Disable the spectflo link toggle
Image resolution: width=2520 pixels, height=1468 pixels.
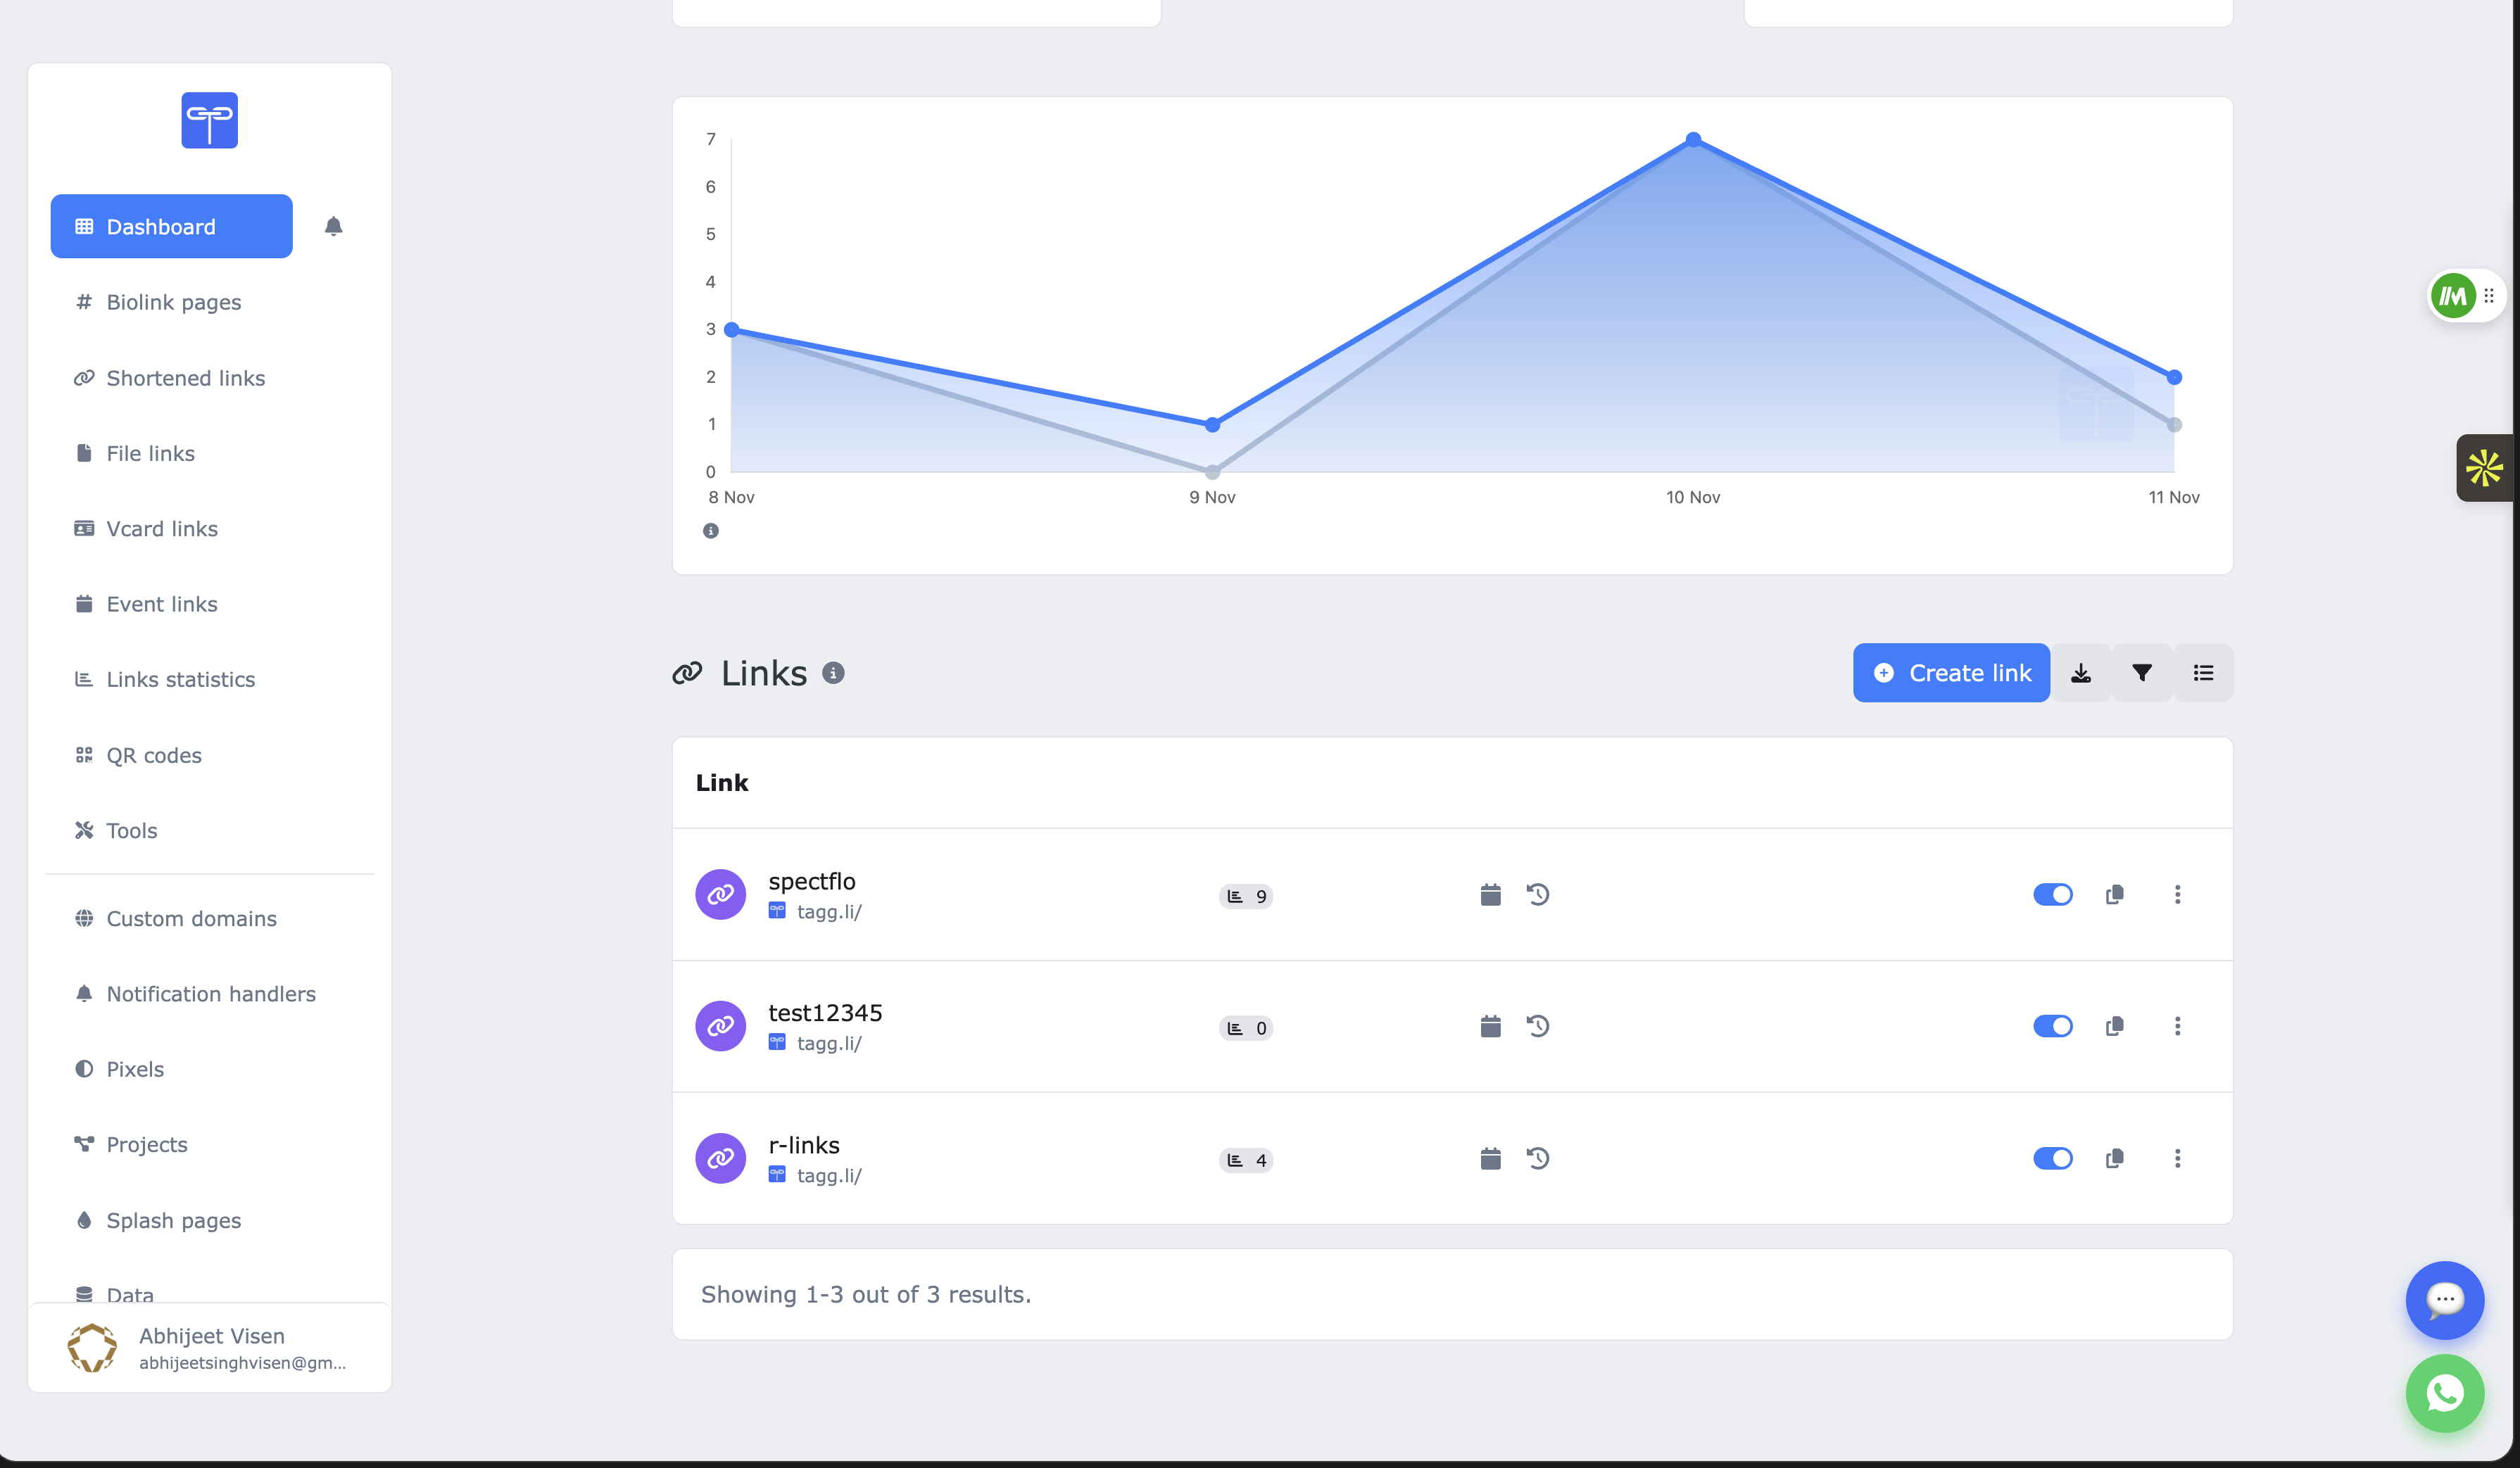[x=2053, y=894]
